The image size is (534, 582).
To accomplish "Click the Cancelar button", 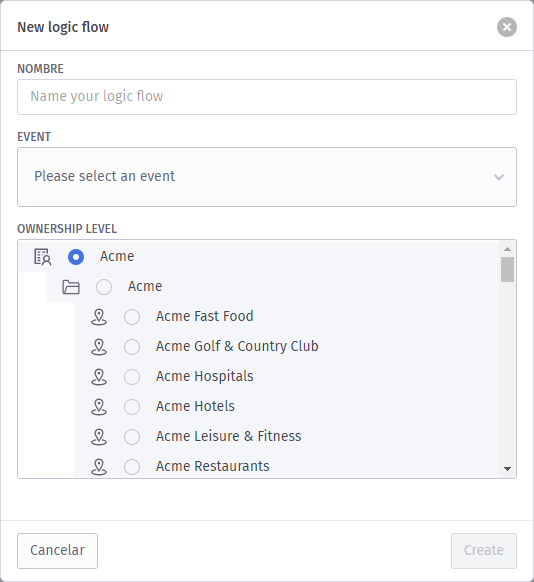I will [58, 551].
